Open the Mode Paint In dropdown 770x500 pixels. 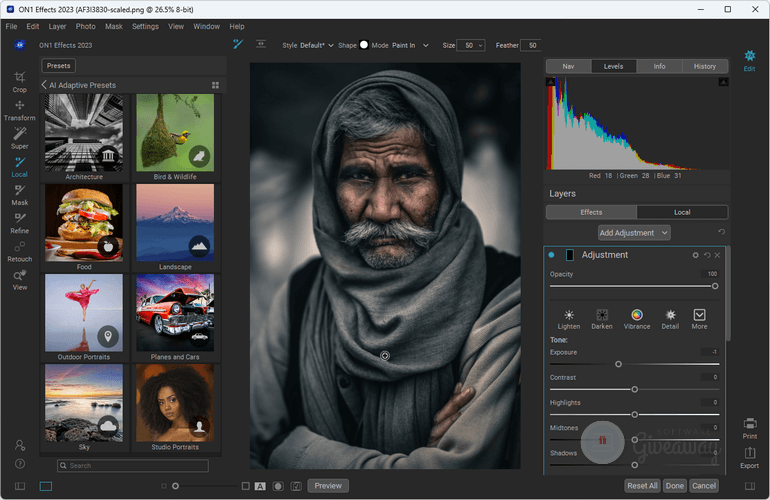(x=410, y=45)
